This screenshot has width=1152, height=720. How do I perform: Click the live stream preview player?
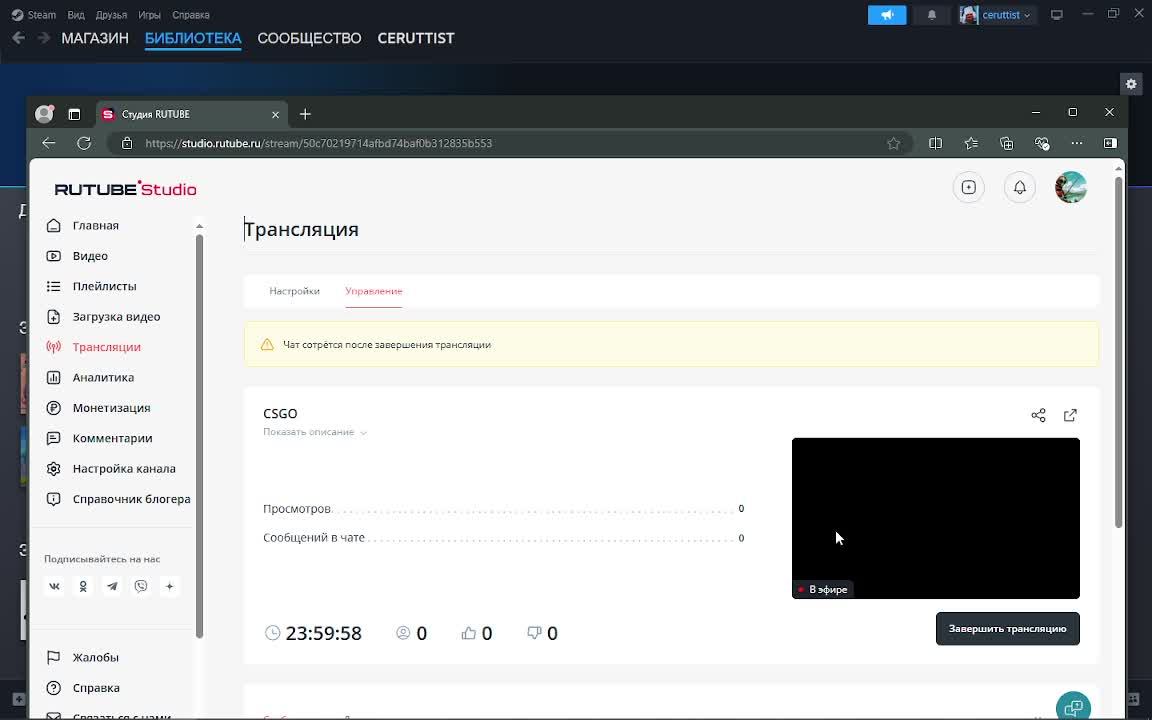pos(935,518)
